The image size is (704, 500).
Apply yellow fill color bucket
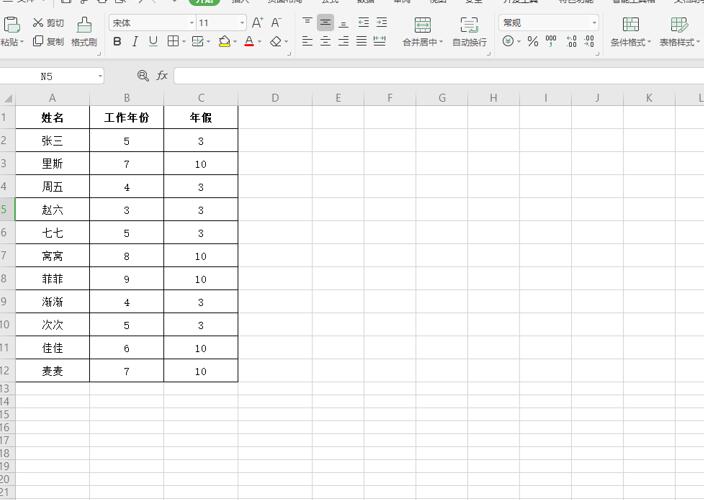coord(224,41)
